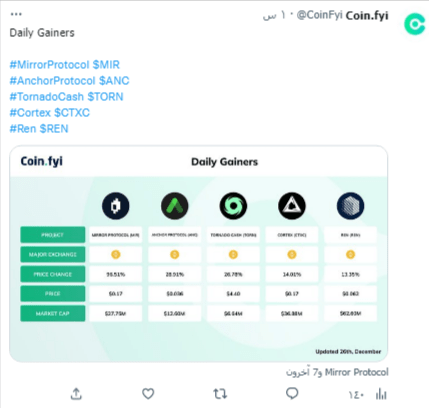
Task: Click the Mirror Protocol coin logo
Action: click(x=116, y=206)
